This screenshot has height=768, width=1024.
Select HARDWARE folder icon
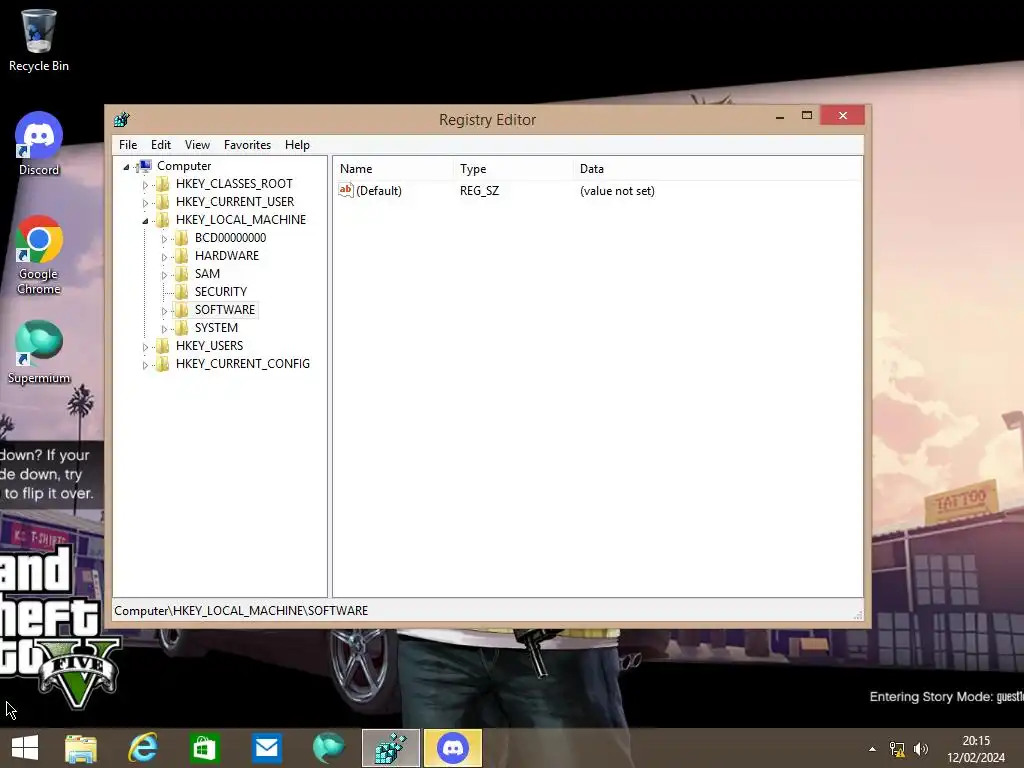pyautogui.click(x=182, y=255)
